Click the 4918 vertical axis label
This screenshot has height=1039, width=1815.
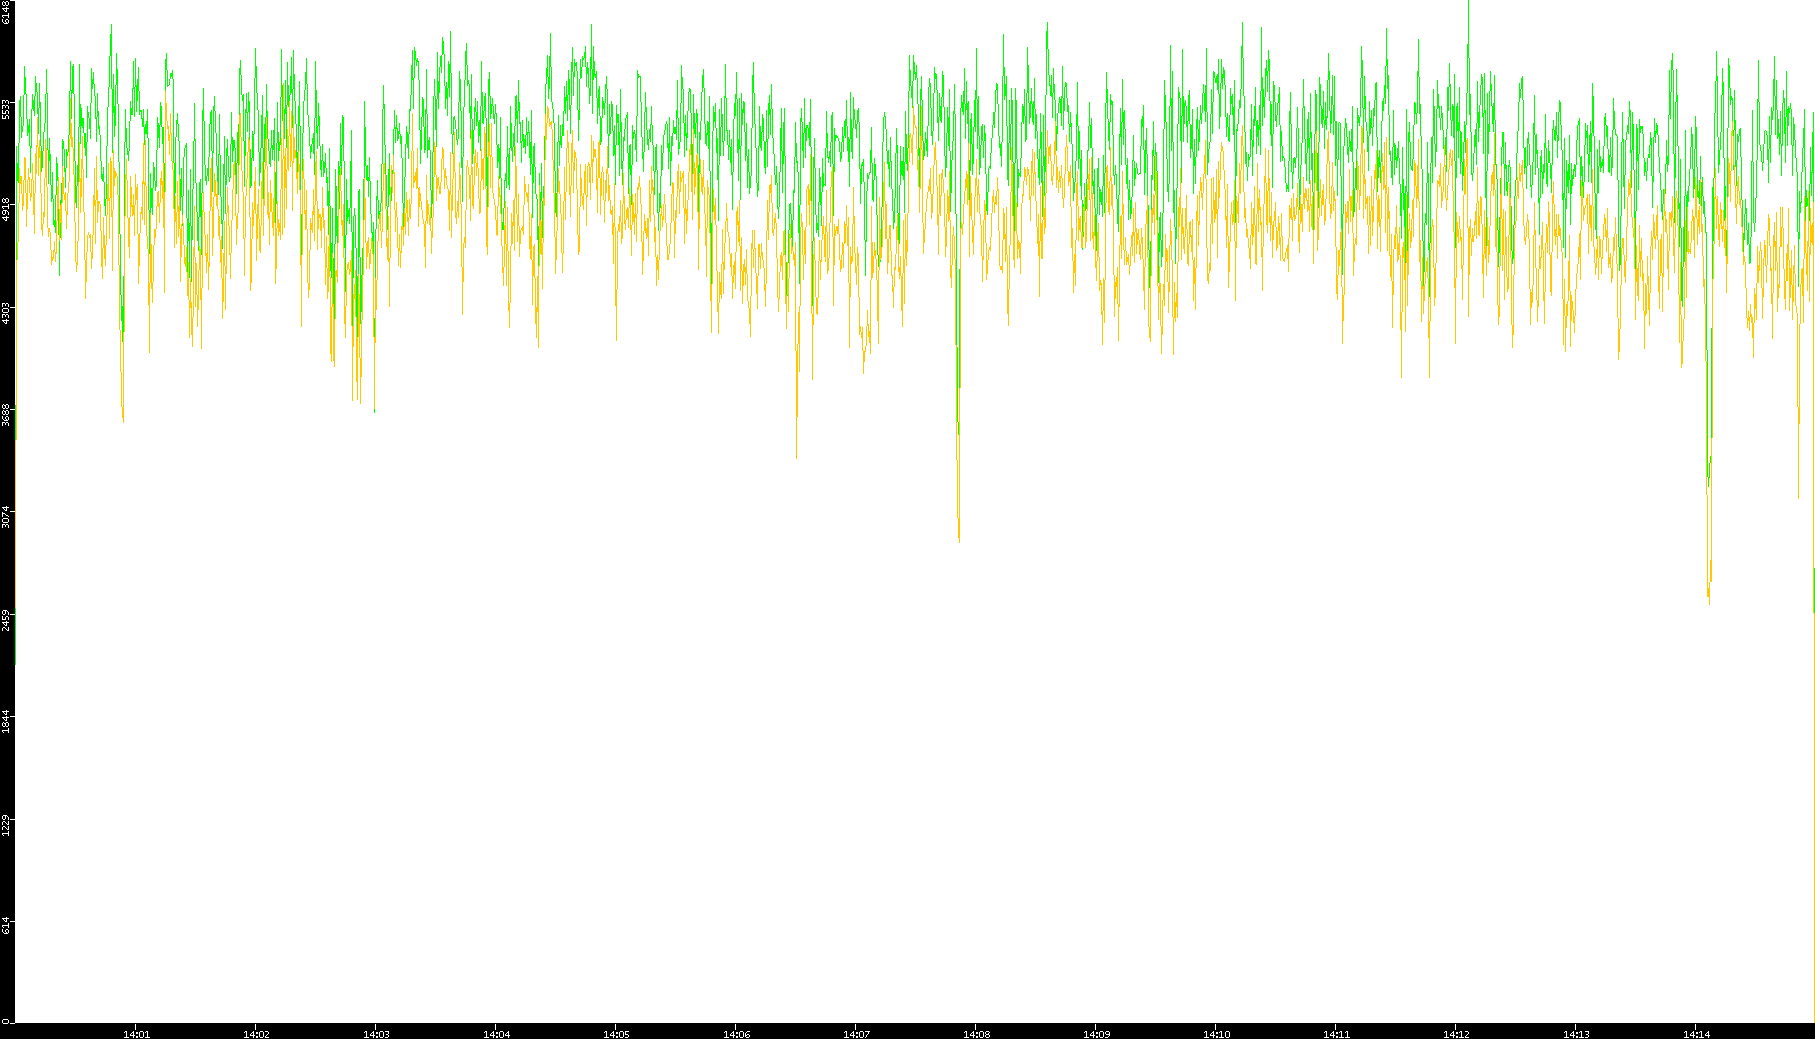point(6,210)
